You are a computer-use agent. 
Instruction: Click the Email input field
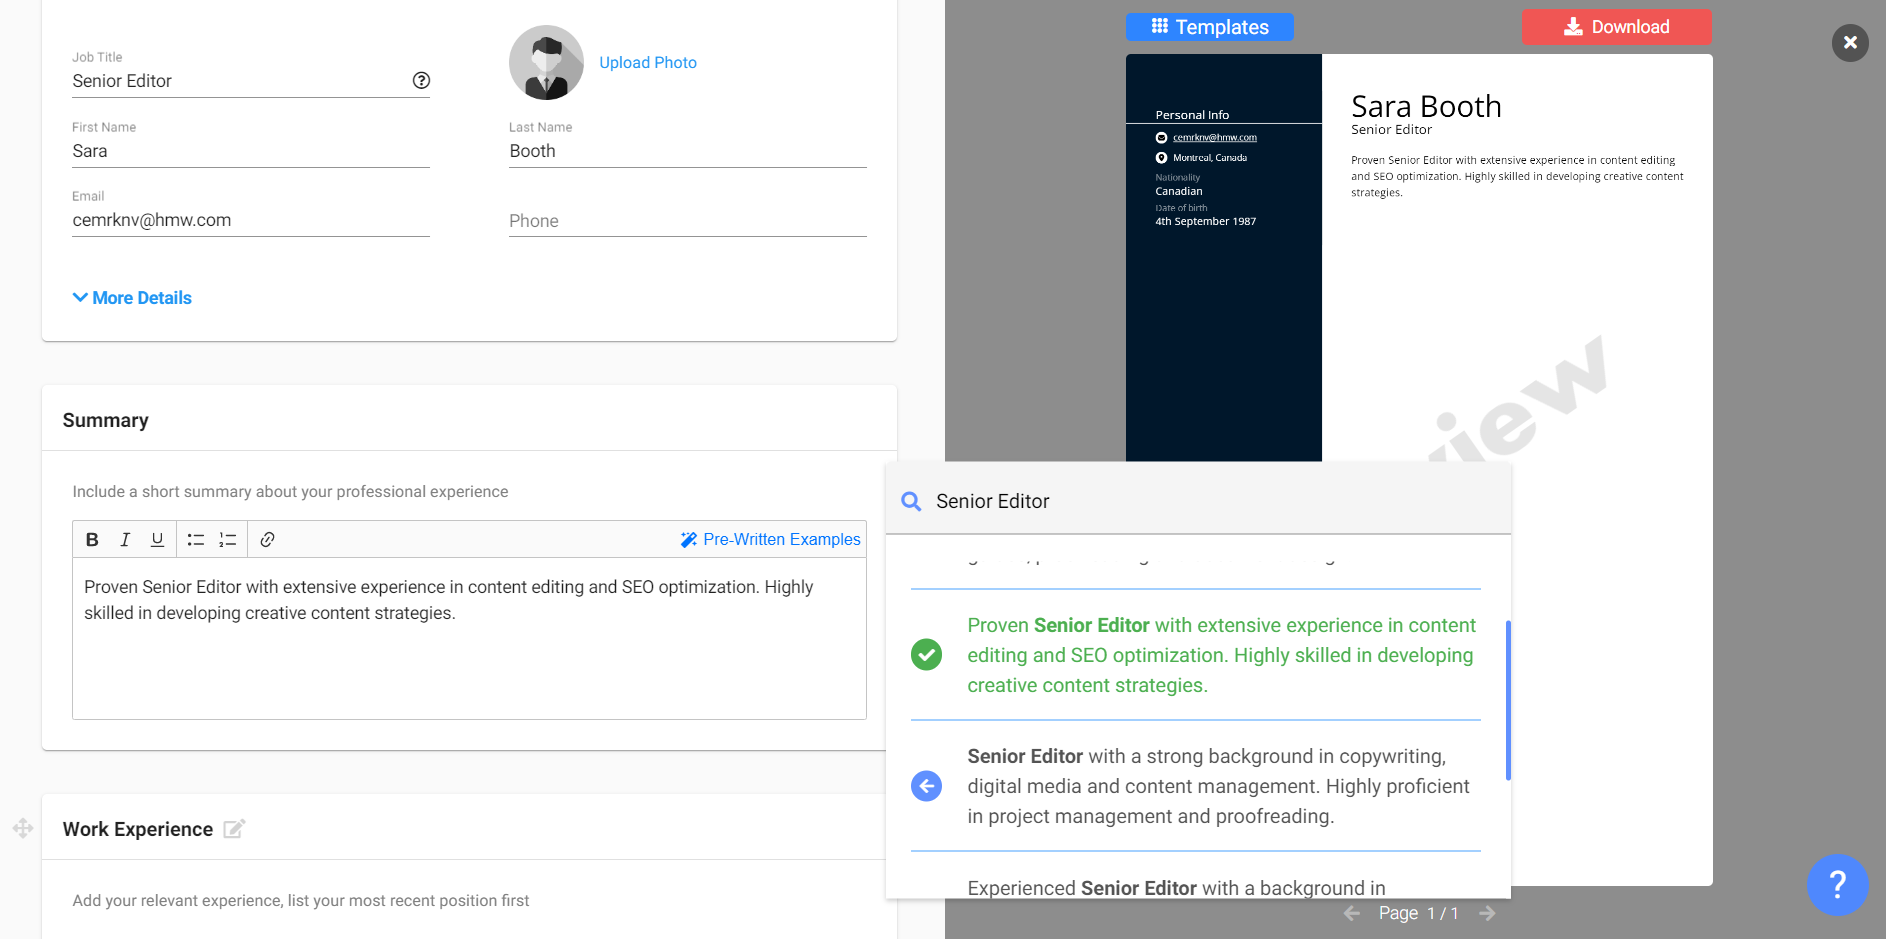point(251,220)
